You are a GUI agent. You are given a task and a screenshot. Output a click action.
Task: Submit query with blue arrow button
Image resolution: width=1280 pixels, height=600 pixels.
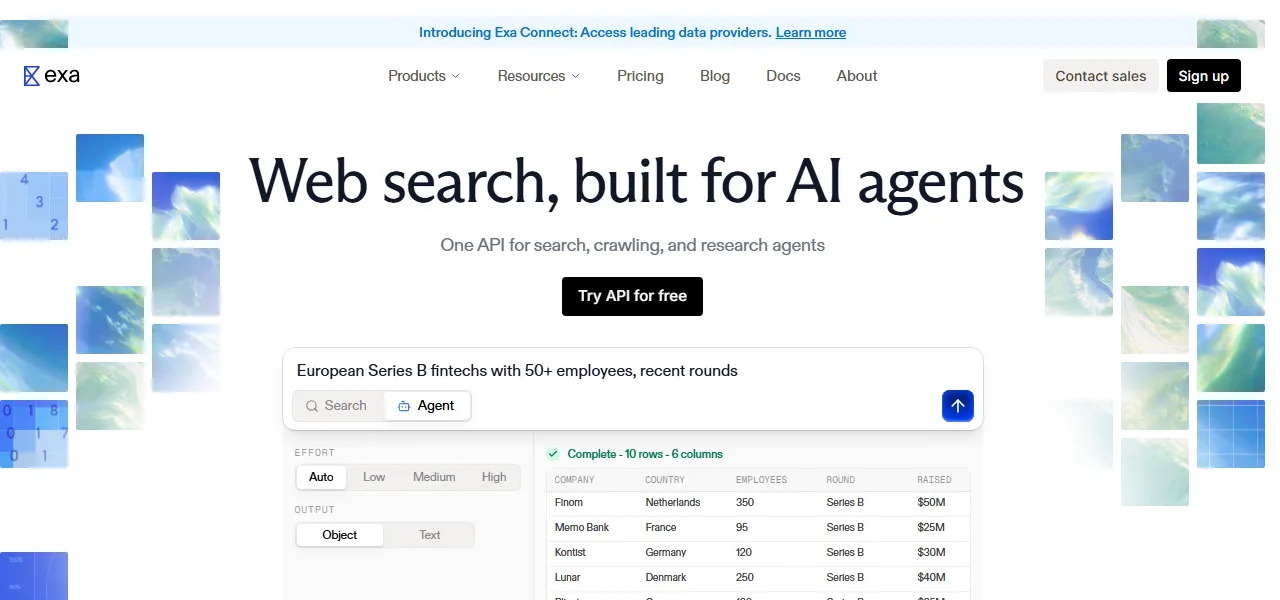(x=957, y=405)
